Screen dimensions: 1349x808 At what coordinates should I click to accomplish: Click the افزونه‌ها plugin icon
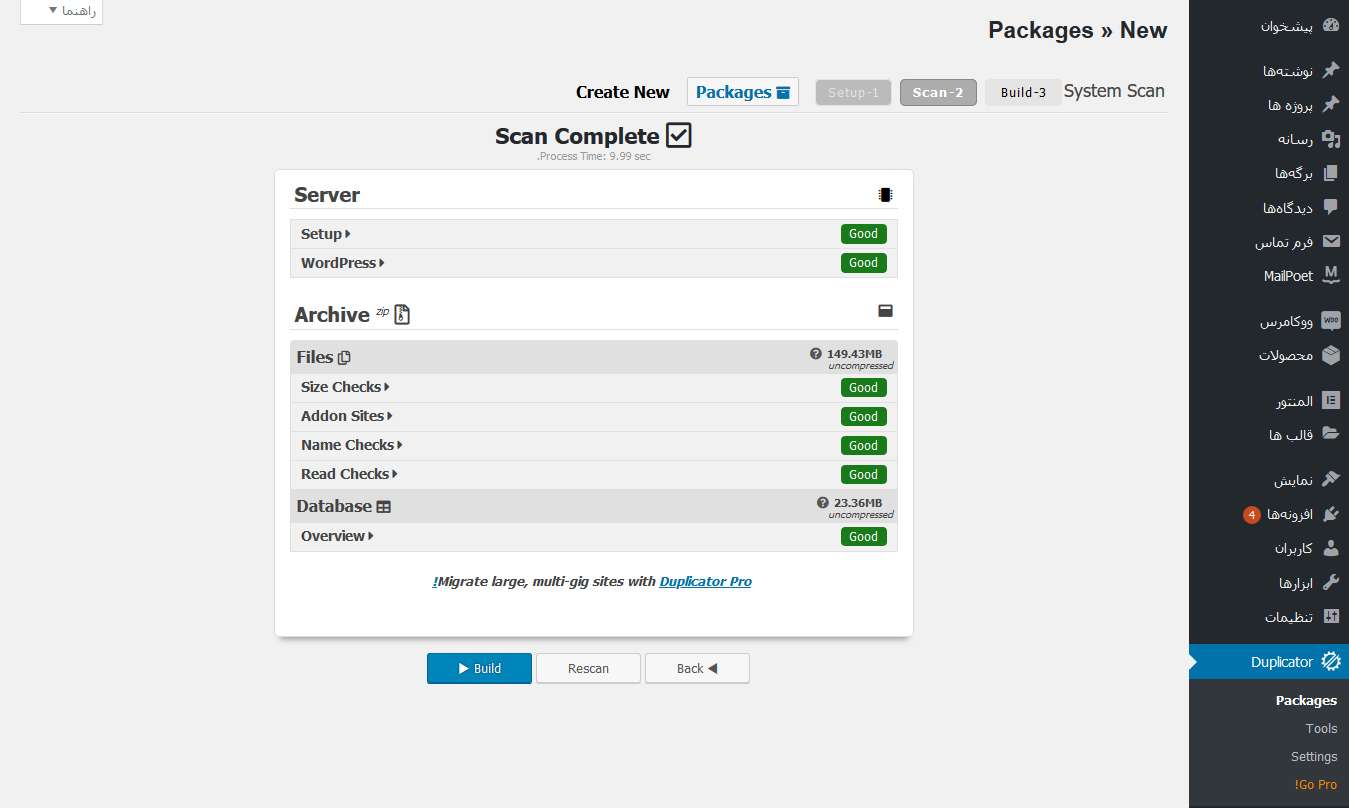tap(1330, 514)
